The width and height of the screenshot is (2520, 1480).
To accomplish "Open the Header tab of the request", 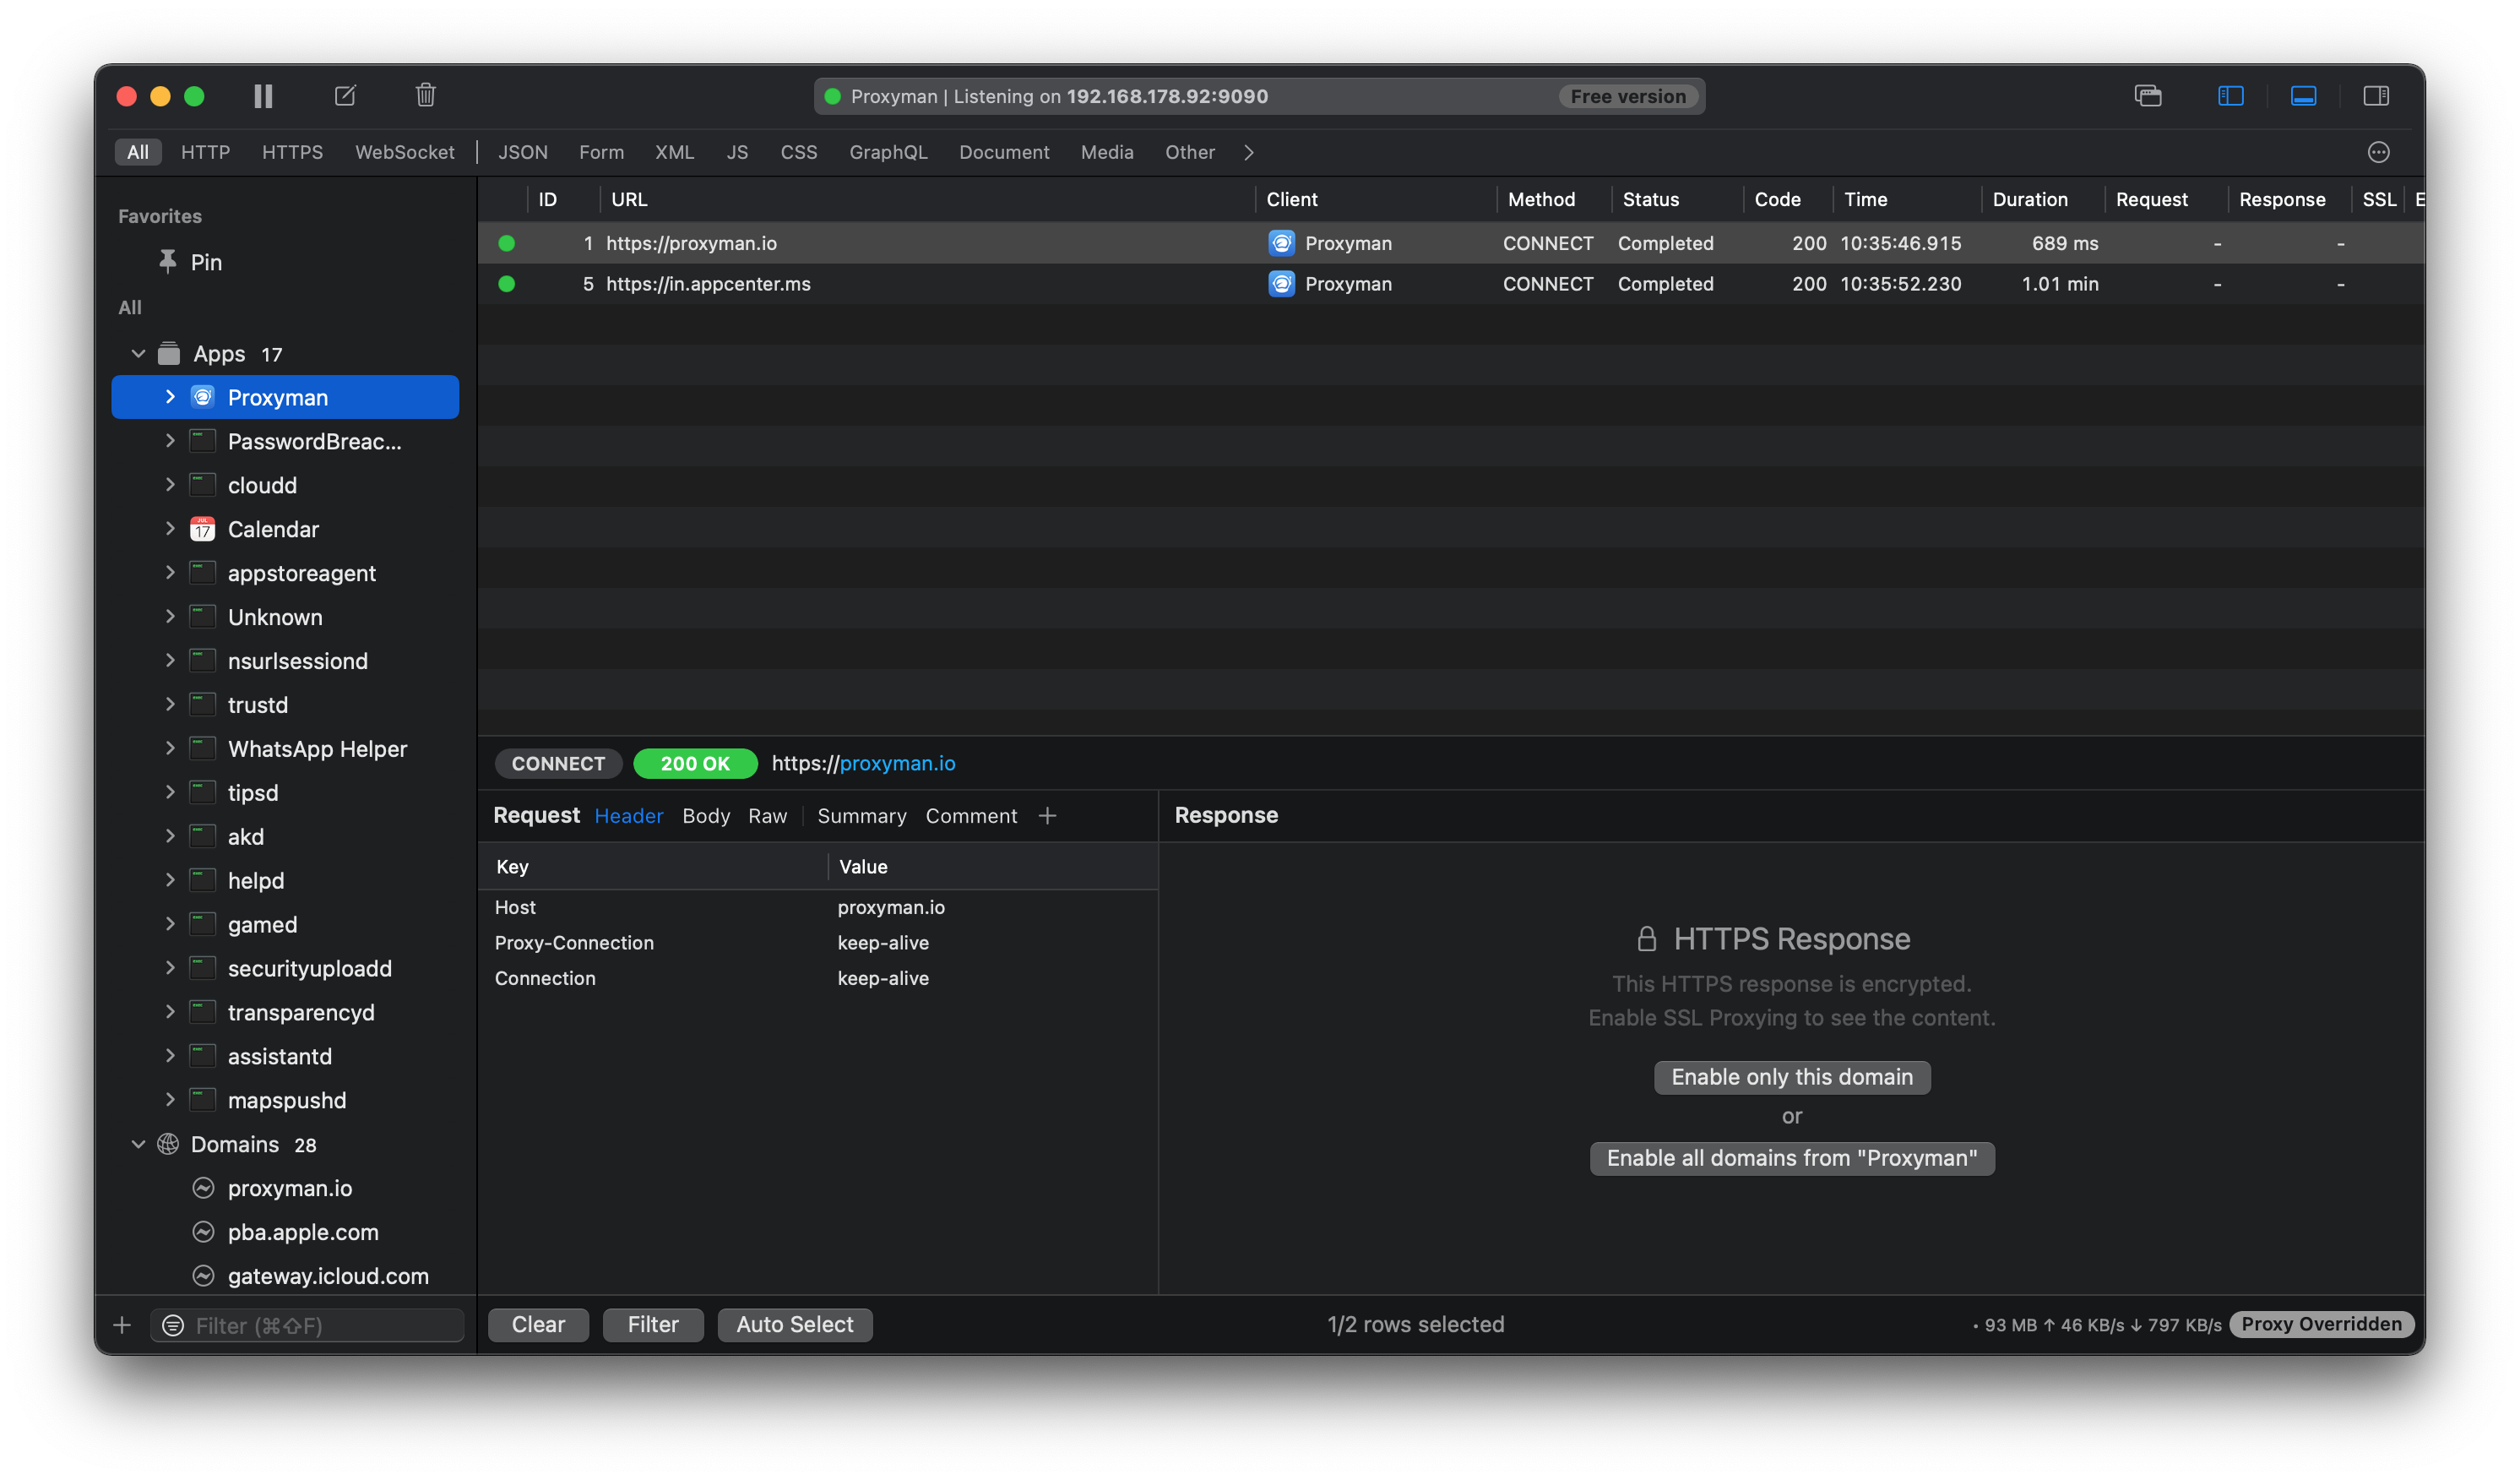I will [628, 816].
